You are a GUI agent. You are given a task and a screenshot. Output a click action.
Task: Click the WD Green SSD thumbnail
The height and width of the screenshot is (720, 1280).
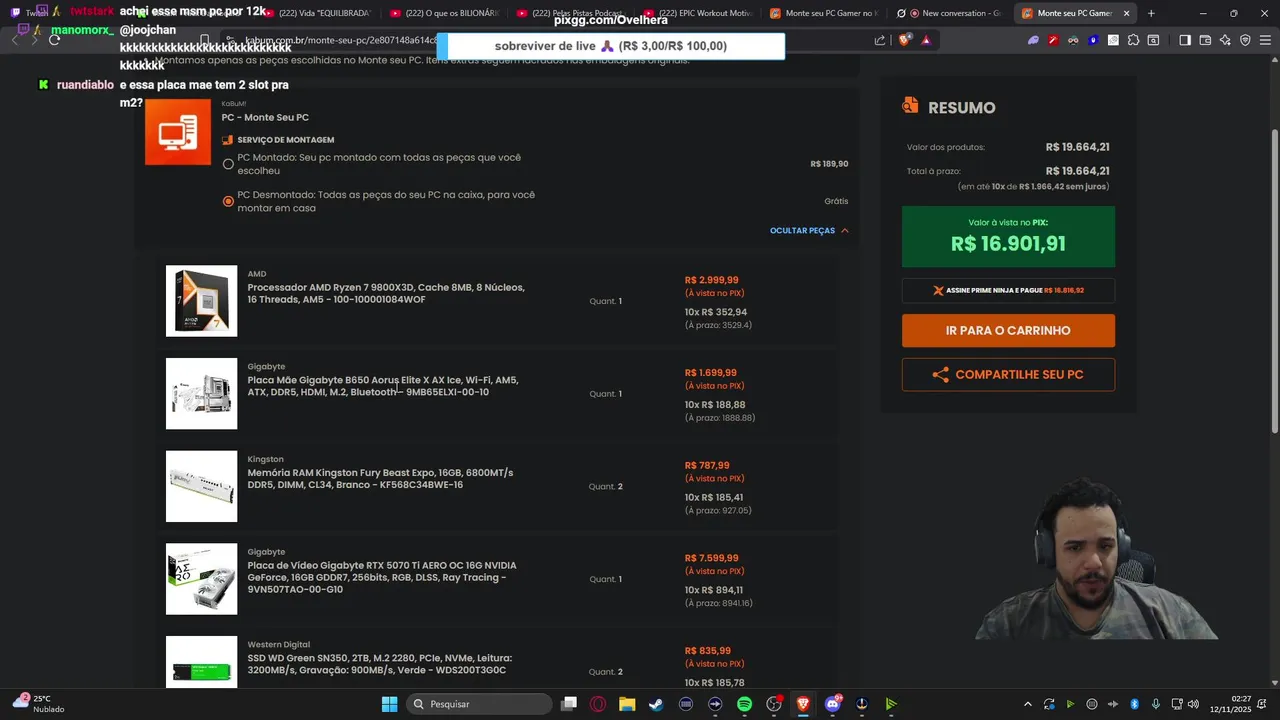(x=201, y=661)
